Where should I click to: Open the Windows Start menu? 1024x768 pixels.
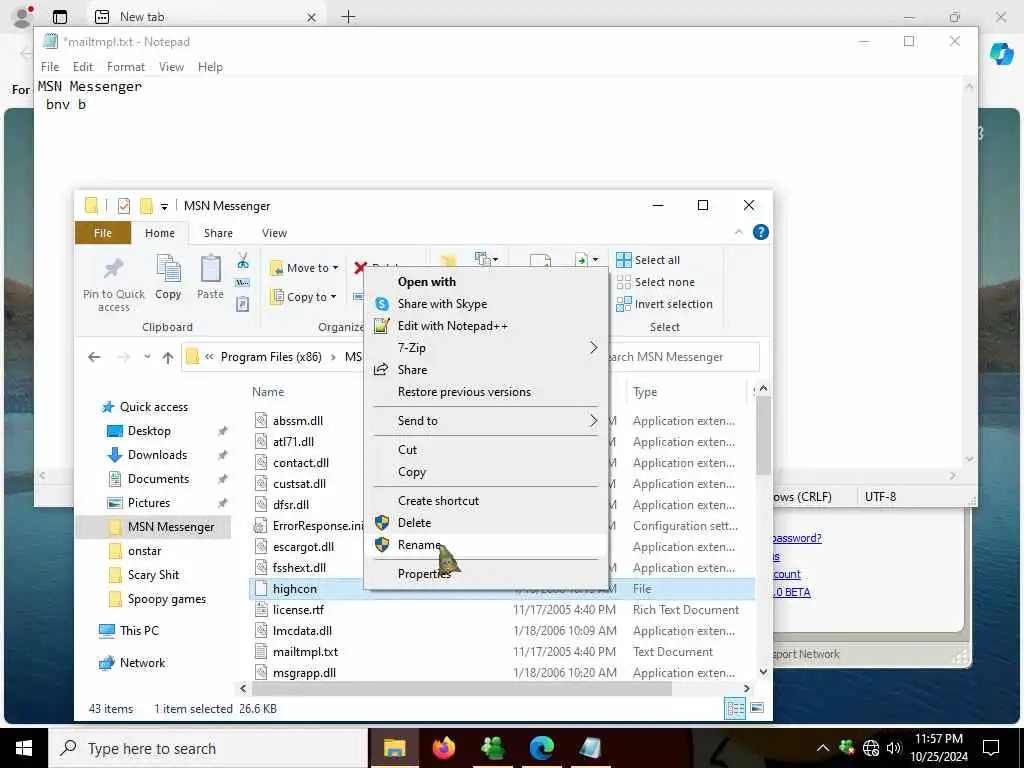tap(24, 748)
